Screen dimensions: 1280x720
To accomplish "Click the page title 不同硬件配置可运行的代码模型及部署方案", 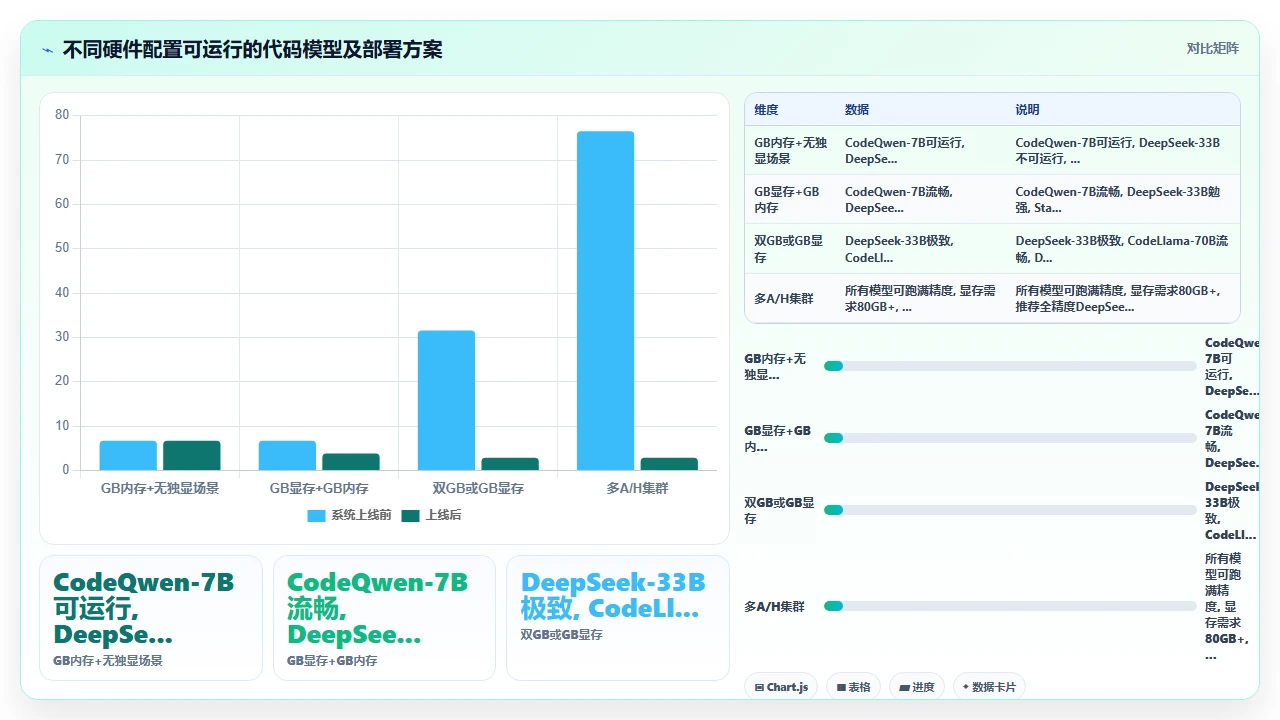I will click(x=252, y=49).
